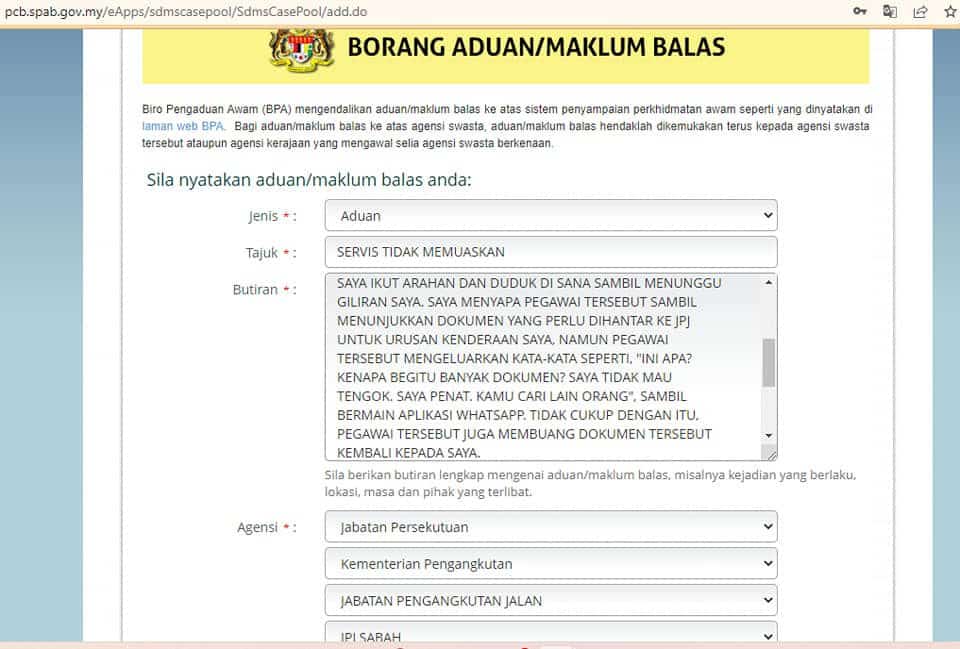This screenshot has width=960, height=649.
Task: Click the browser URL address text
Action: [186, 12]
